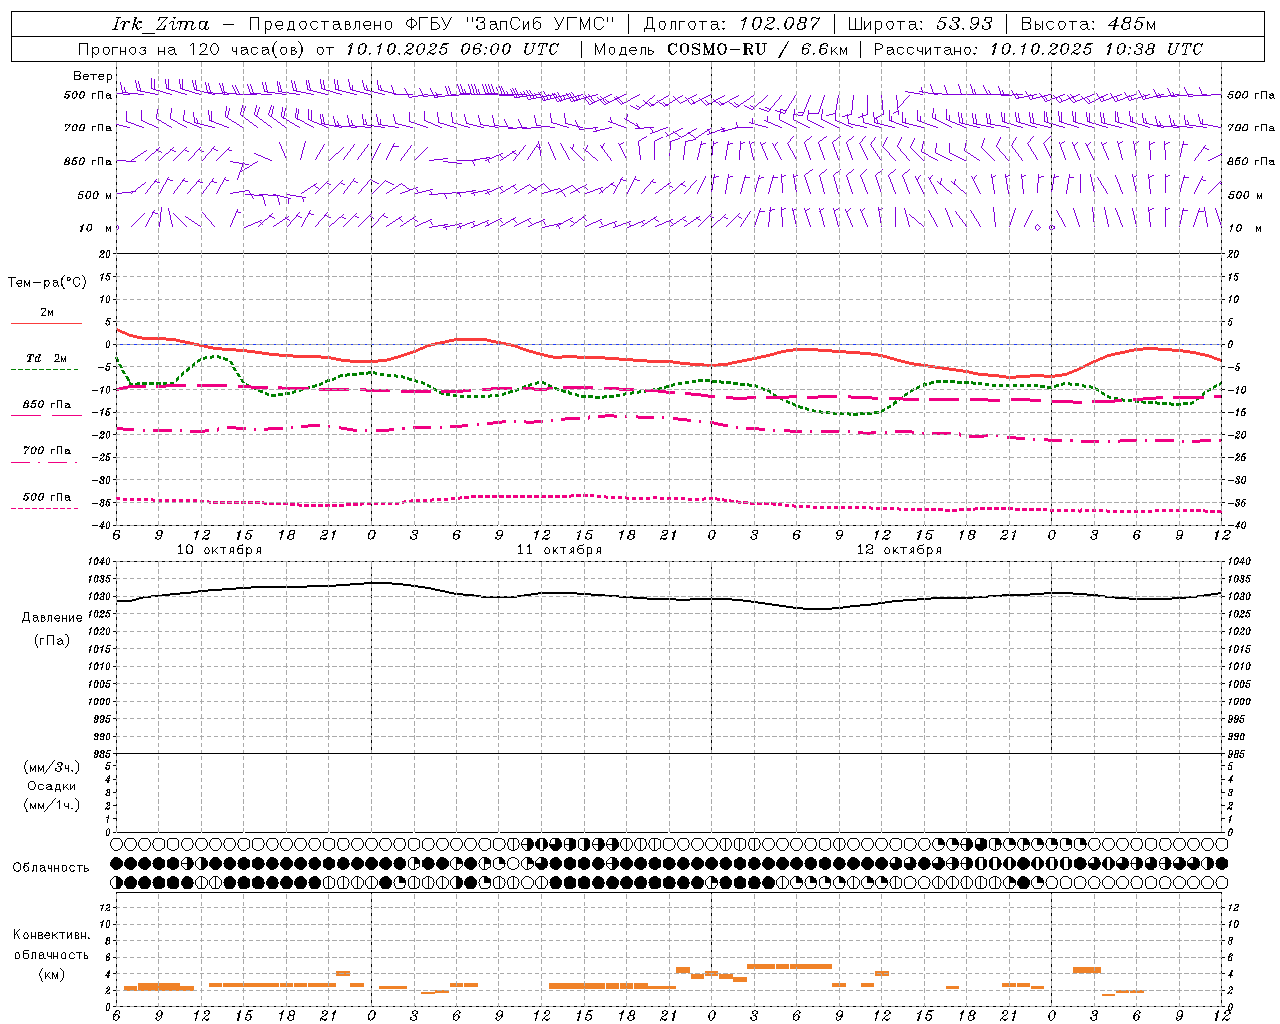Select the provider text ФГБУ "ЗапСиб УГМС"
This screenshot has height=1024, width=1280.
tap(510, 24)
